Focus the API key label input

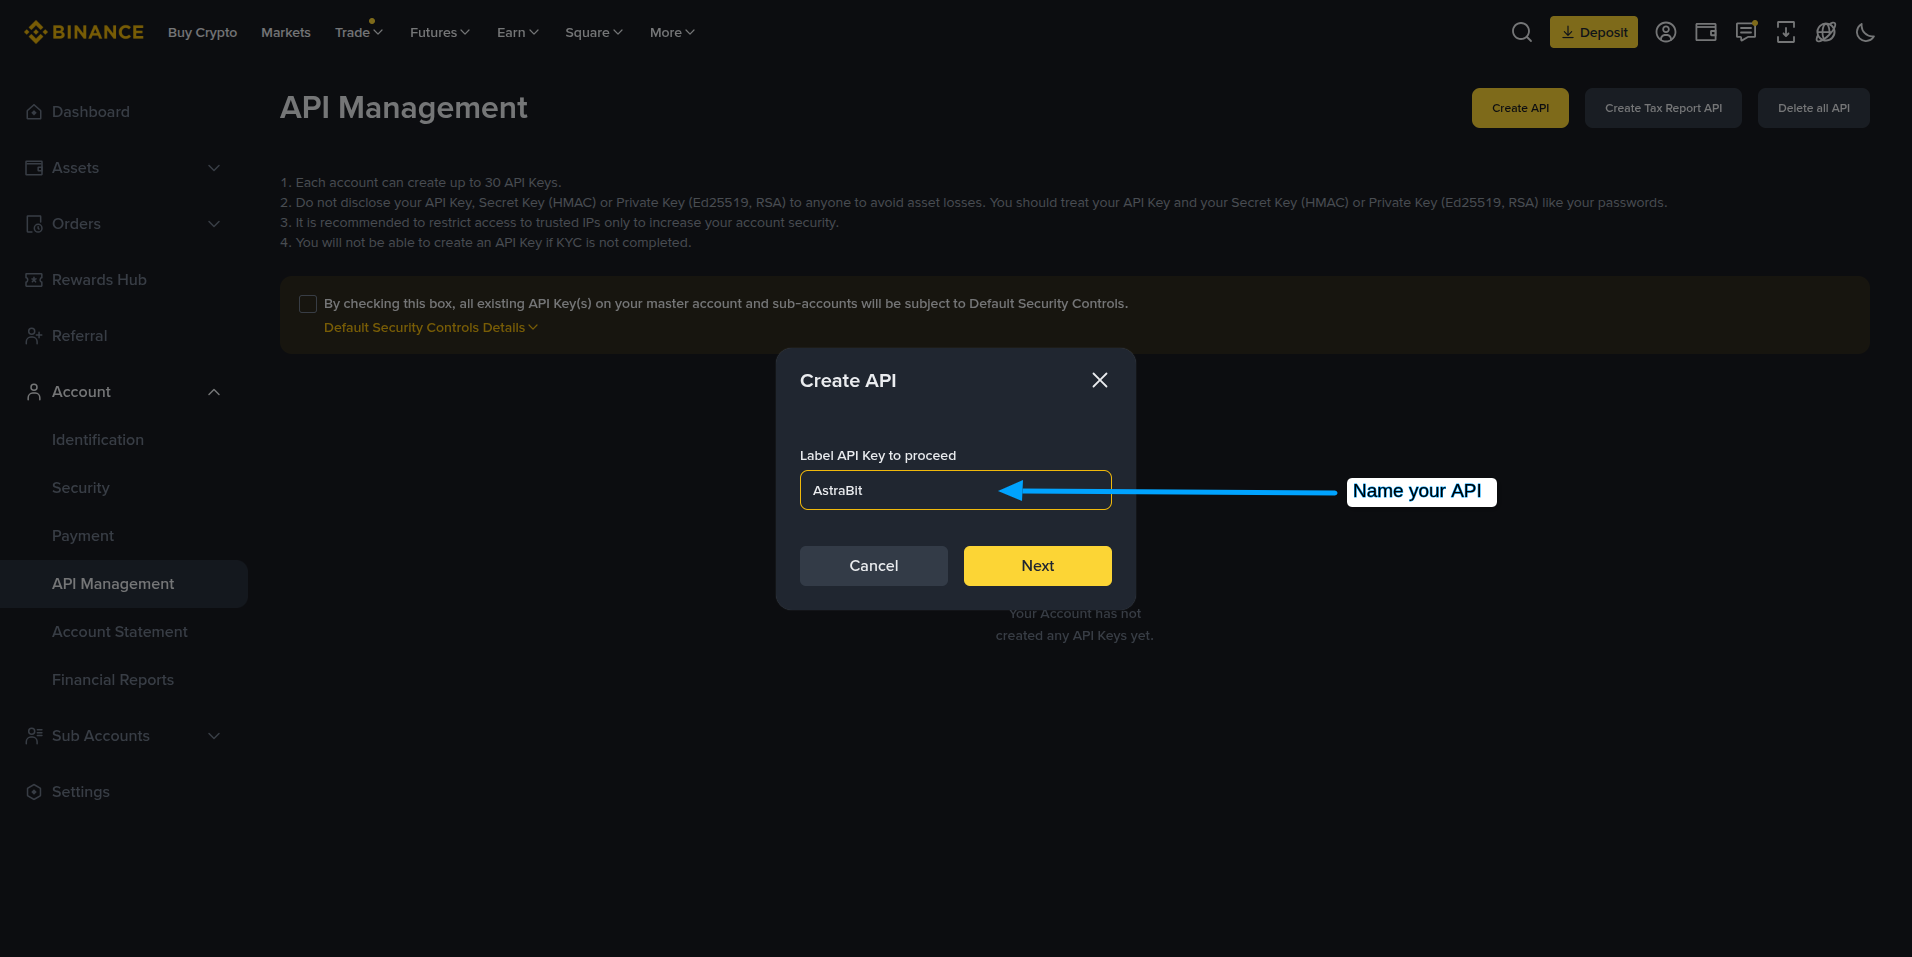956,490
